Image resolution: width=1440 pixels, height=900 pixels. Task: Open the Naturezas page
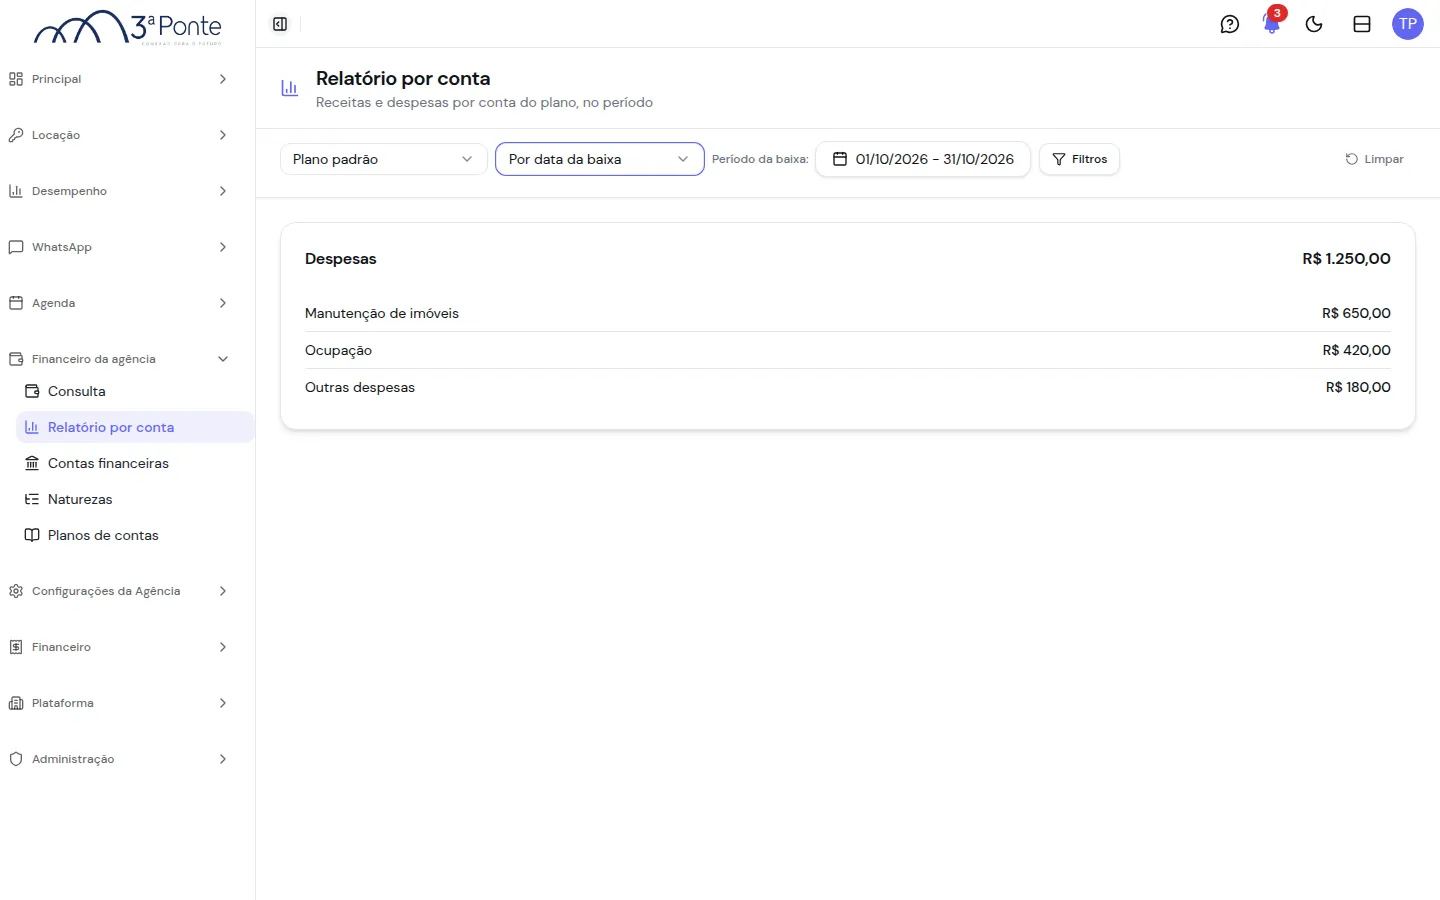(135, 499)
